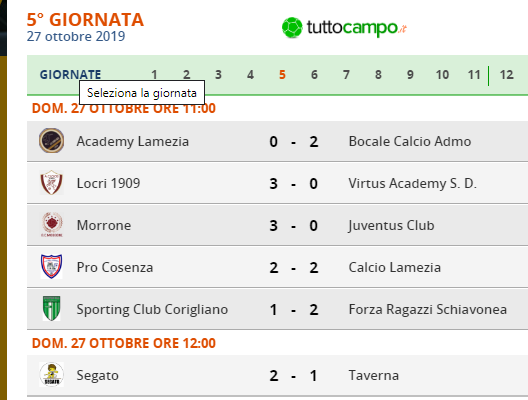528x400 pixels.
Task: Click the GIORNATE label
Action: click(70, 74)
